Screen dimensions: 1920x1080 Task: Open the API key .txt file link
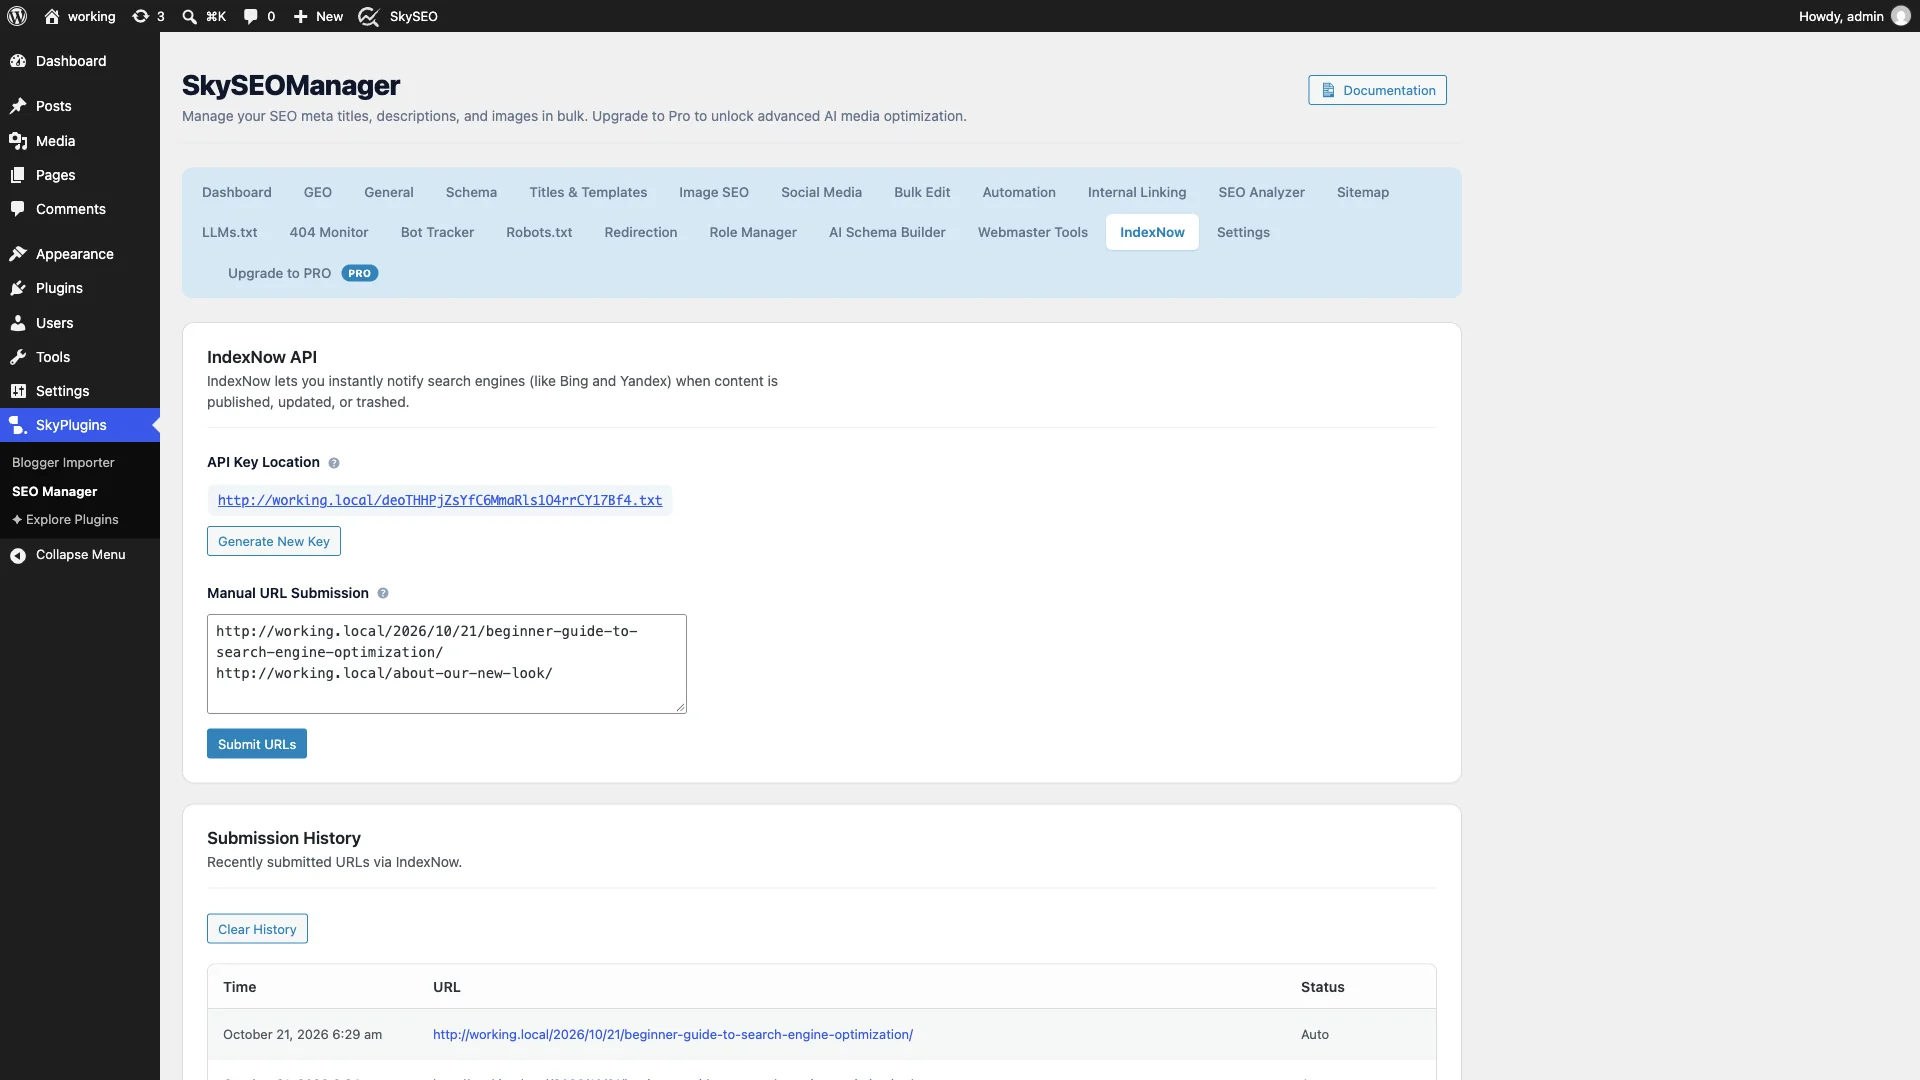tap(440, 500)
